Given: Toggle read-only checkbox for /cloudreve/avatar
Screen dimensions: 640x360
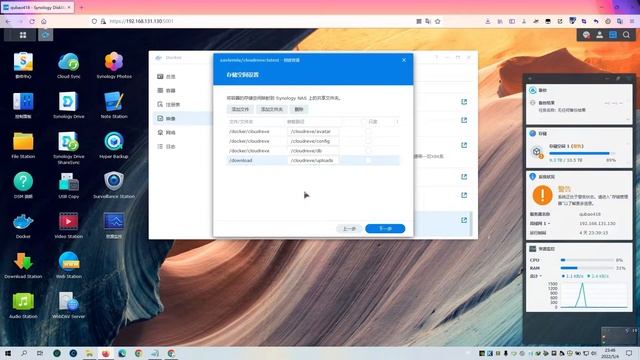Looking at the screenshot, I should coord(368,131).
